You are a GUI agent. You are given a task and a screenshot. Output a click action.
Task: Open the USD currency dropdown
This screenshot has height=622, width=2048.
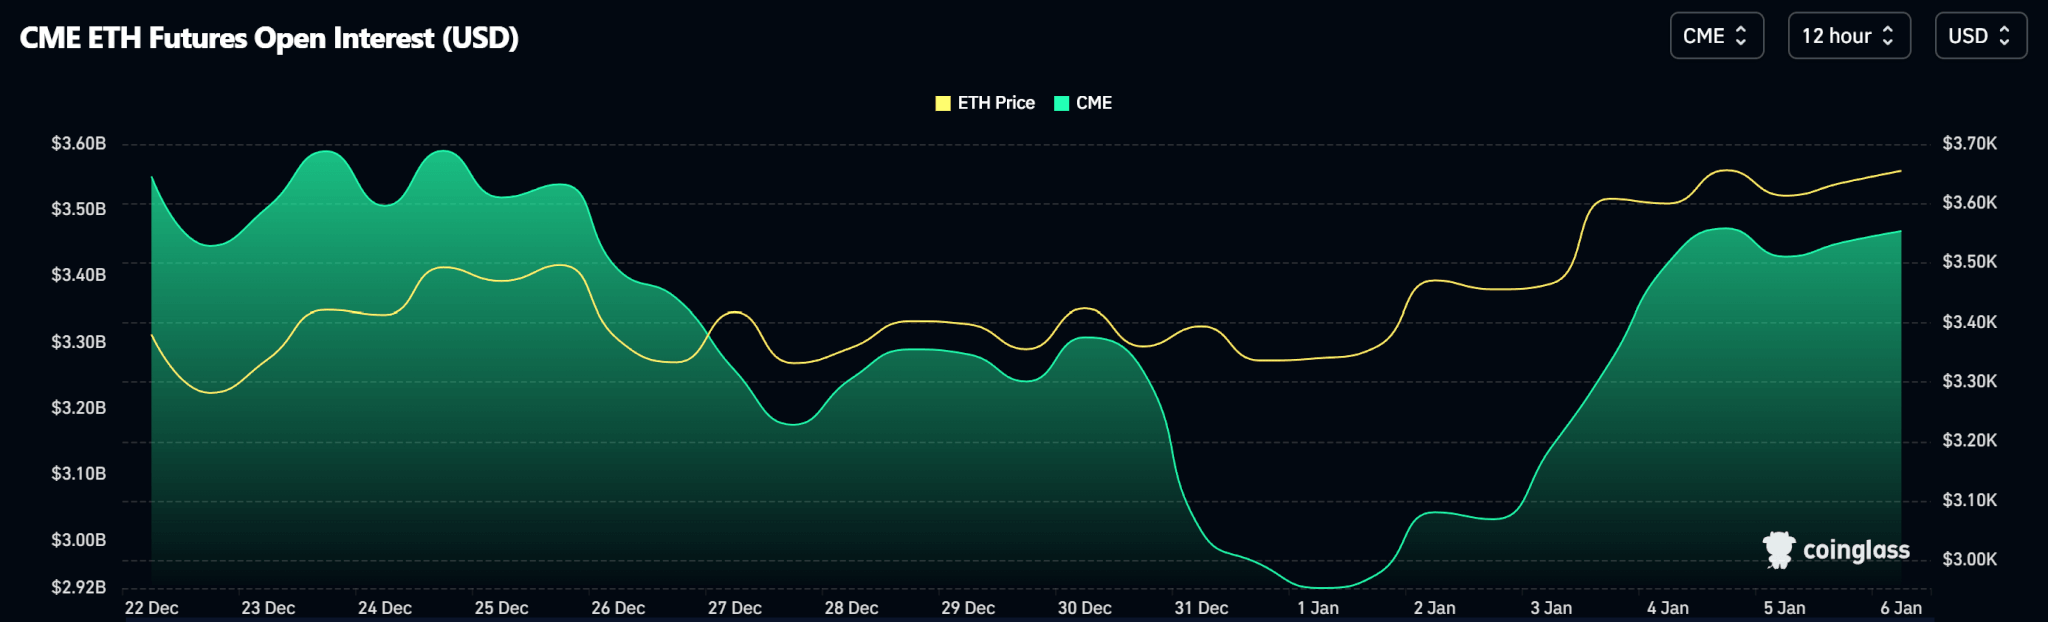coord(1980,36)
